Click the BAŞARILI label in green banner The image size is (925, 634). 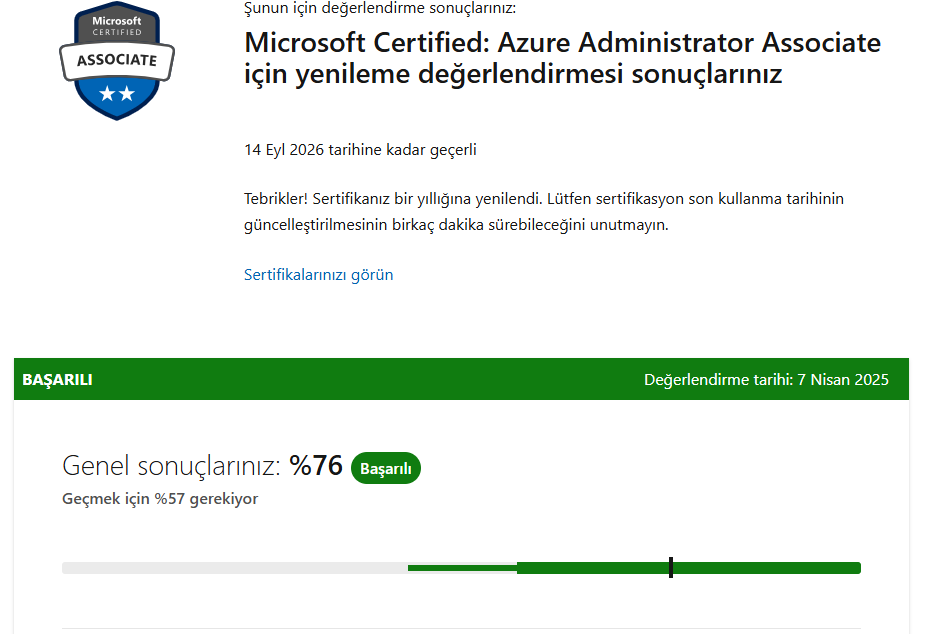57,380
